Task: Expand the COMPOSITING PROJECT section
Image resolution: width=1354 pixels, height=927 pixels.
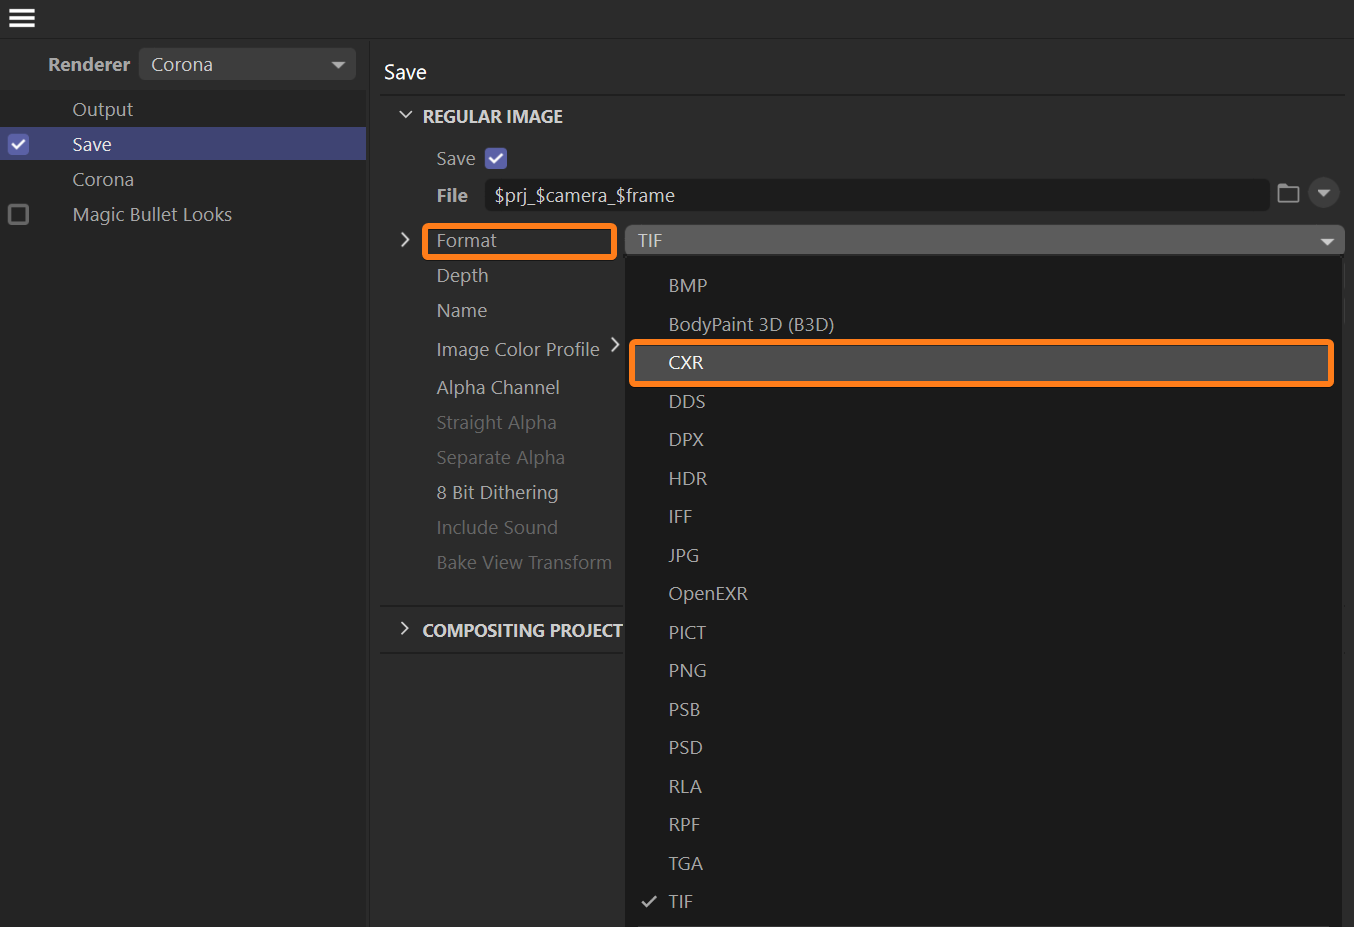Action: 405,629
